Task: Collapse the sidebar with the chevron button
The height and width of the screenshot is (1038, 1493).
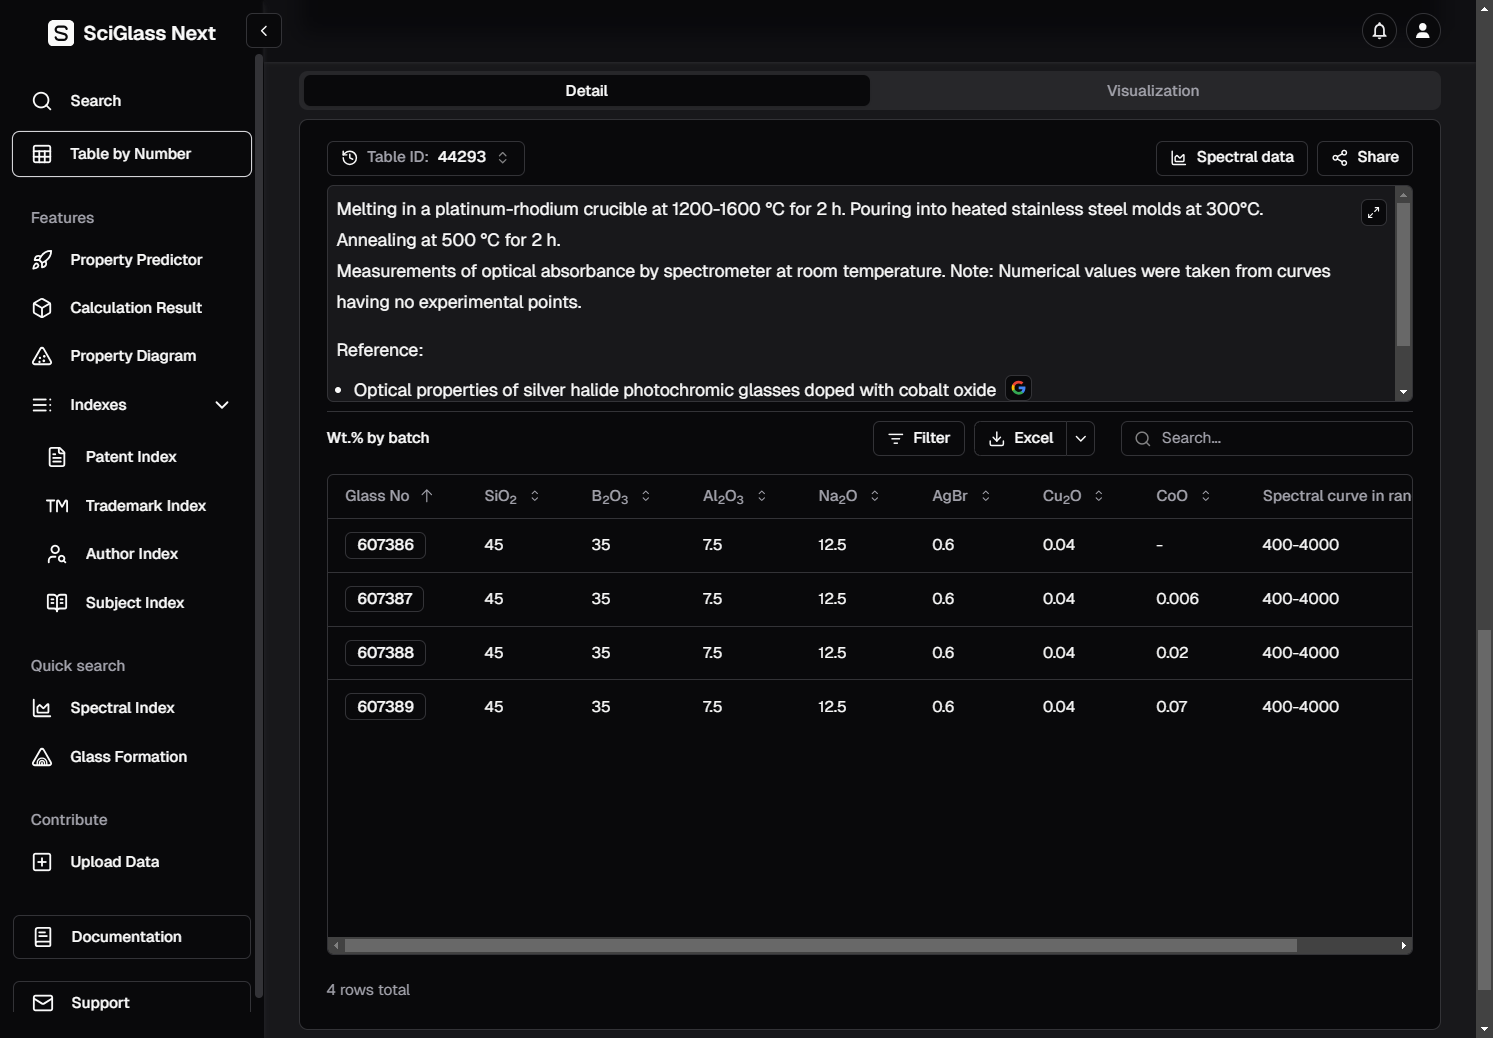Action: (x=264, y=31)
